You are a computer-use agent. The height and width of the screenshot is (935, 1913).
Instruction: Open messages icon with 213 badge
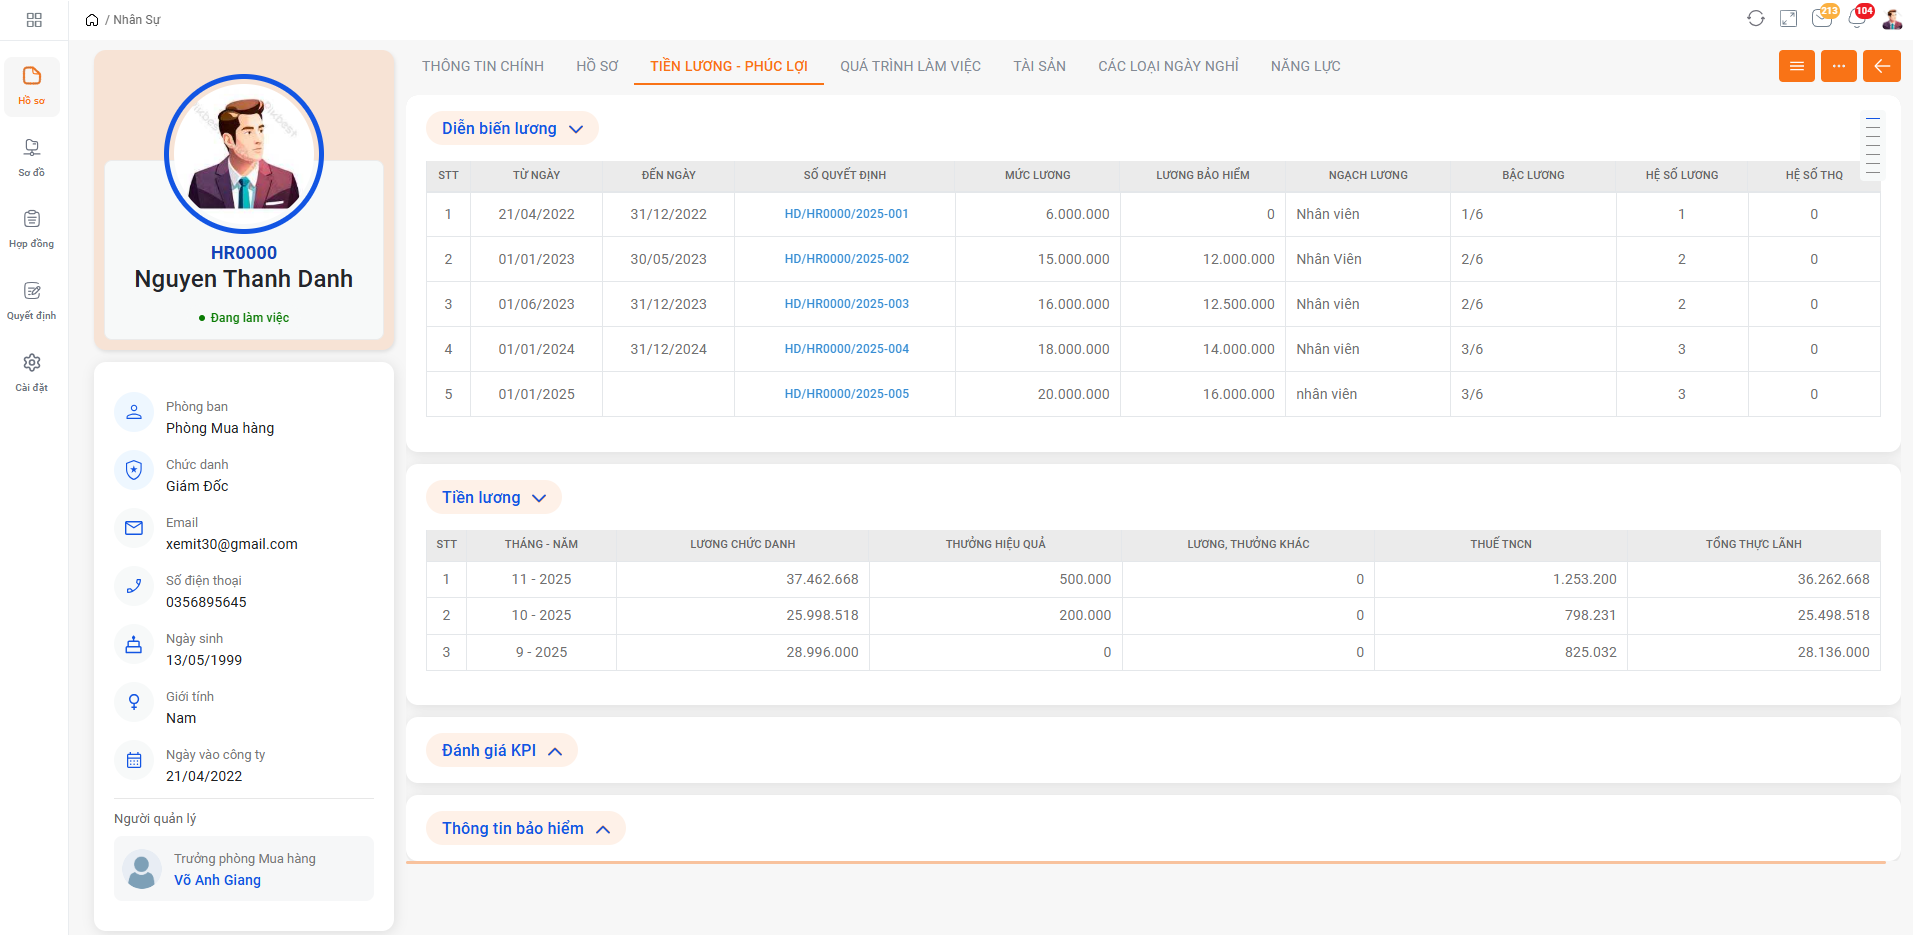point(1822,19)
